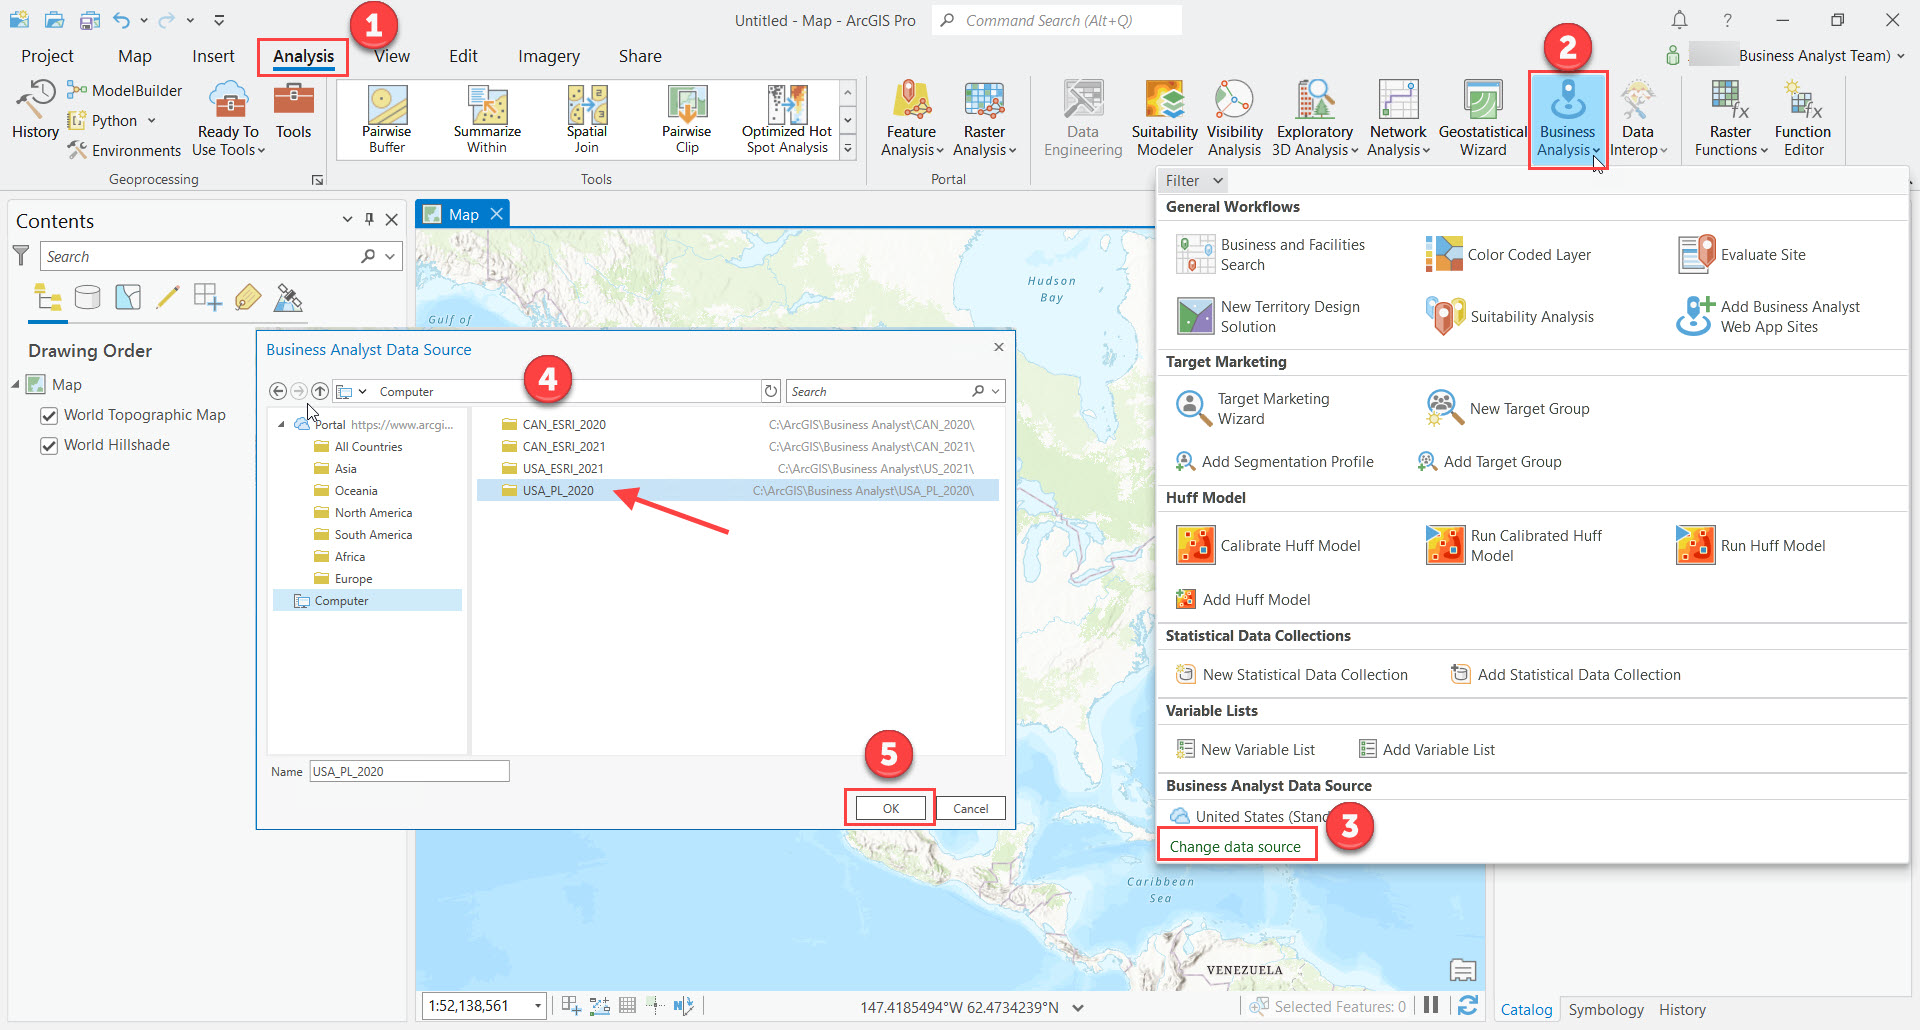Open the Symbology tab
The width and height of the screenshot is (1920, 1030).
pos(1605,1009)
